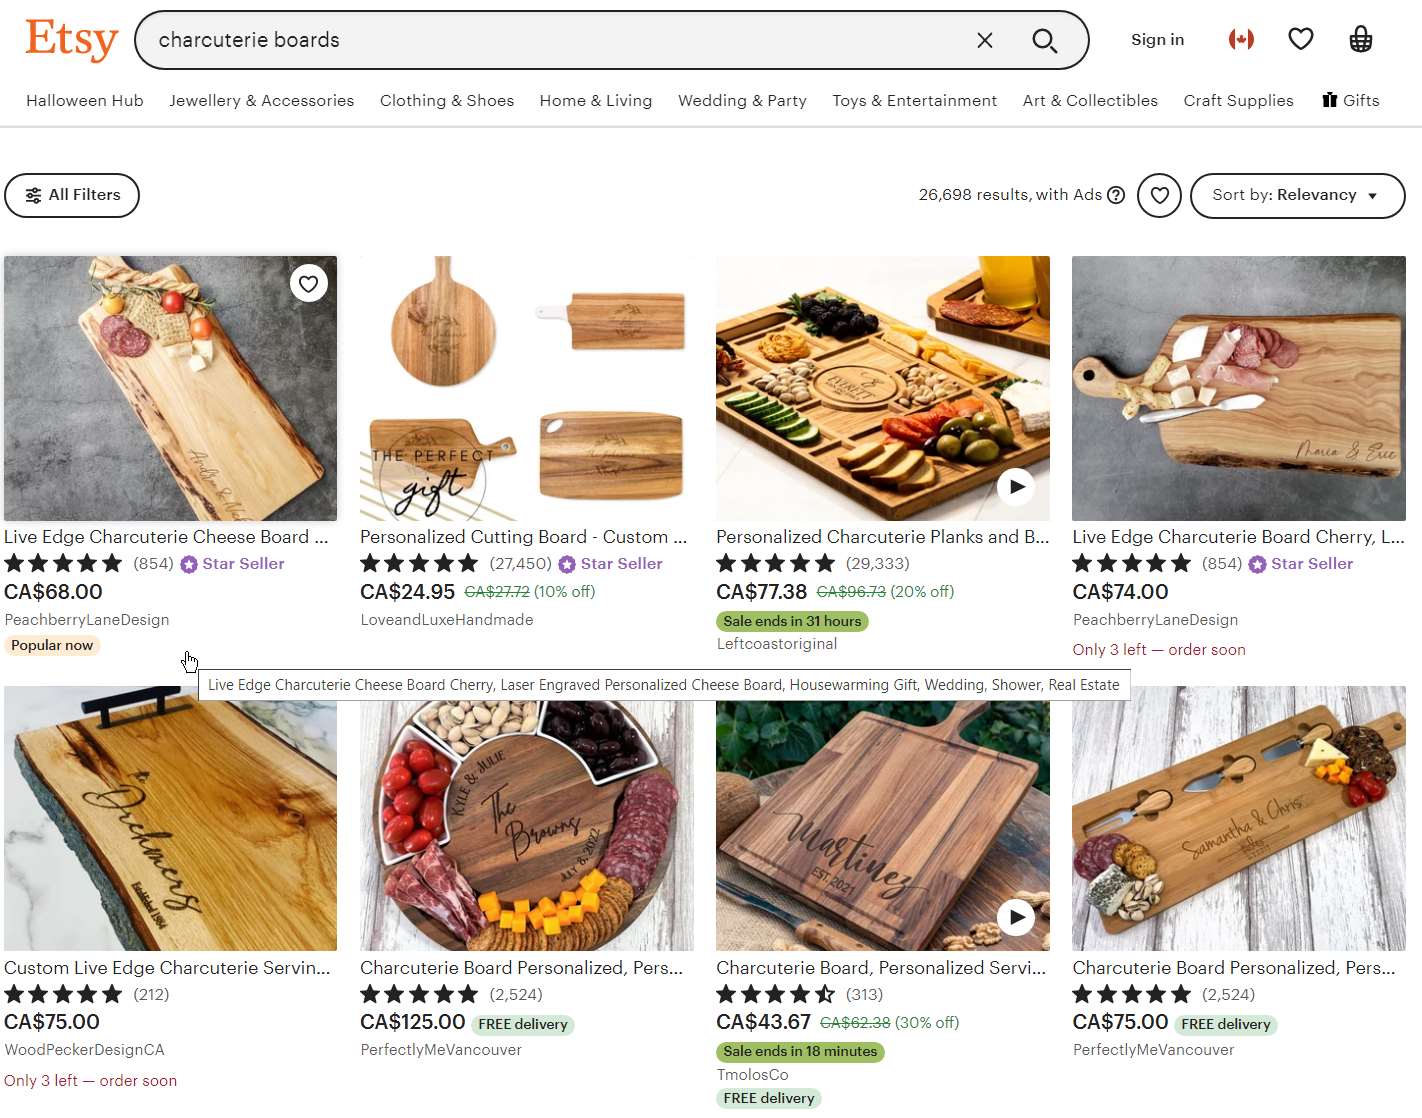This screenshot has height=1118, width=1422.
Task: Open favourites heart icon in header
Action: (x=1300, y=39)
